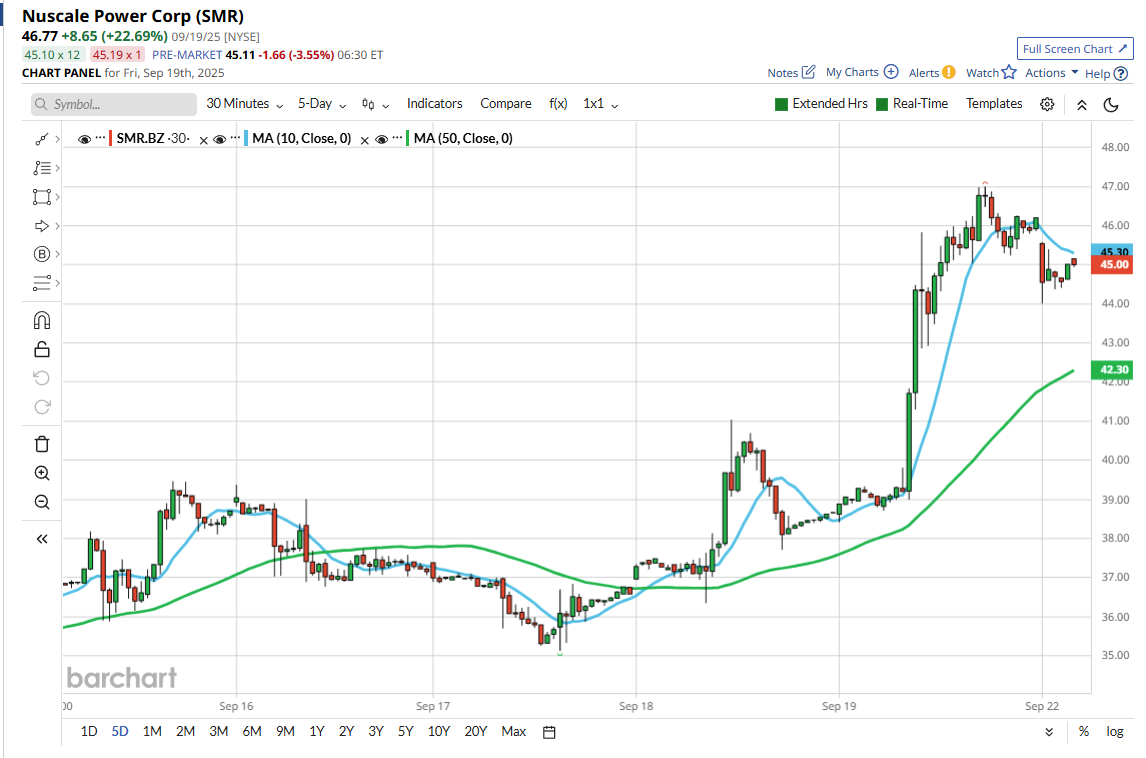Open the Indicators menu
1146x758 pixels.
[434, 104]
